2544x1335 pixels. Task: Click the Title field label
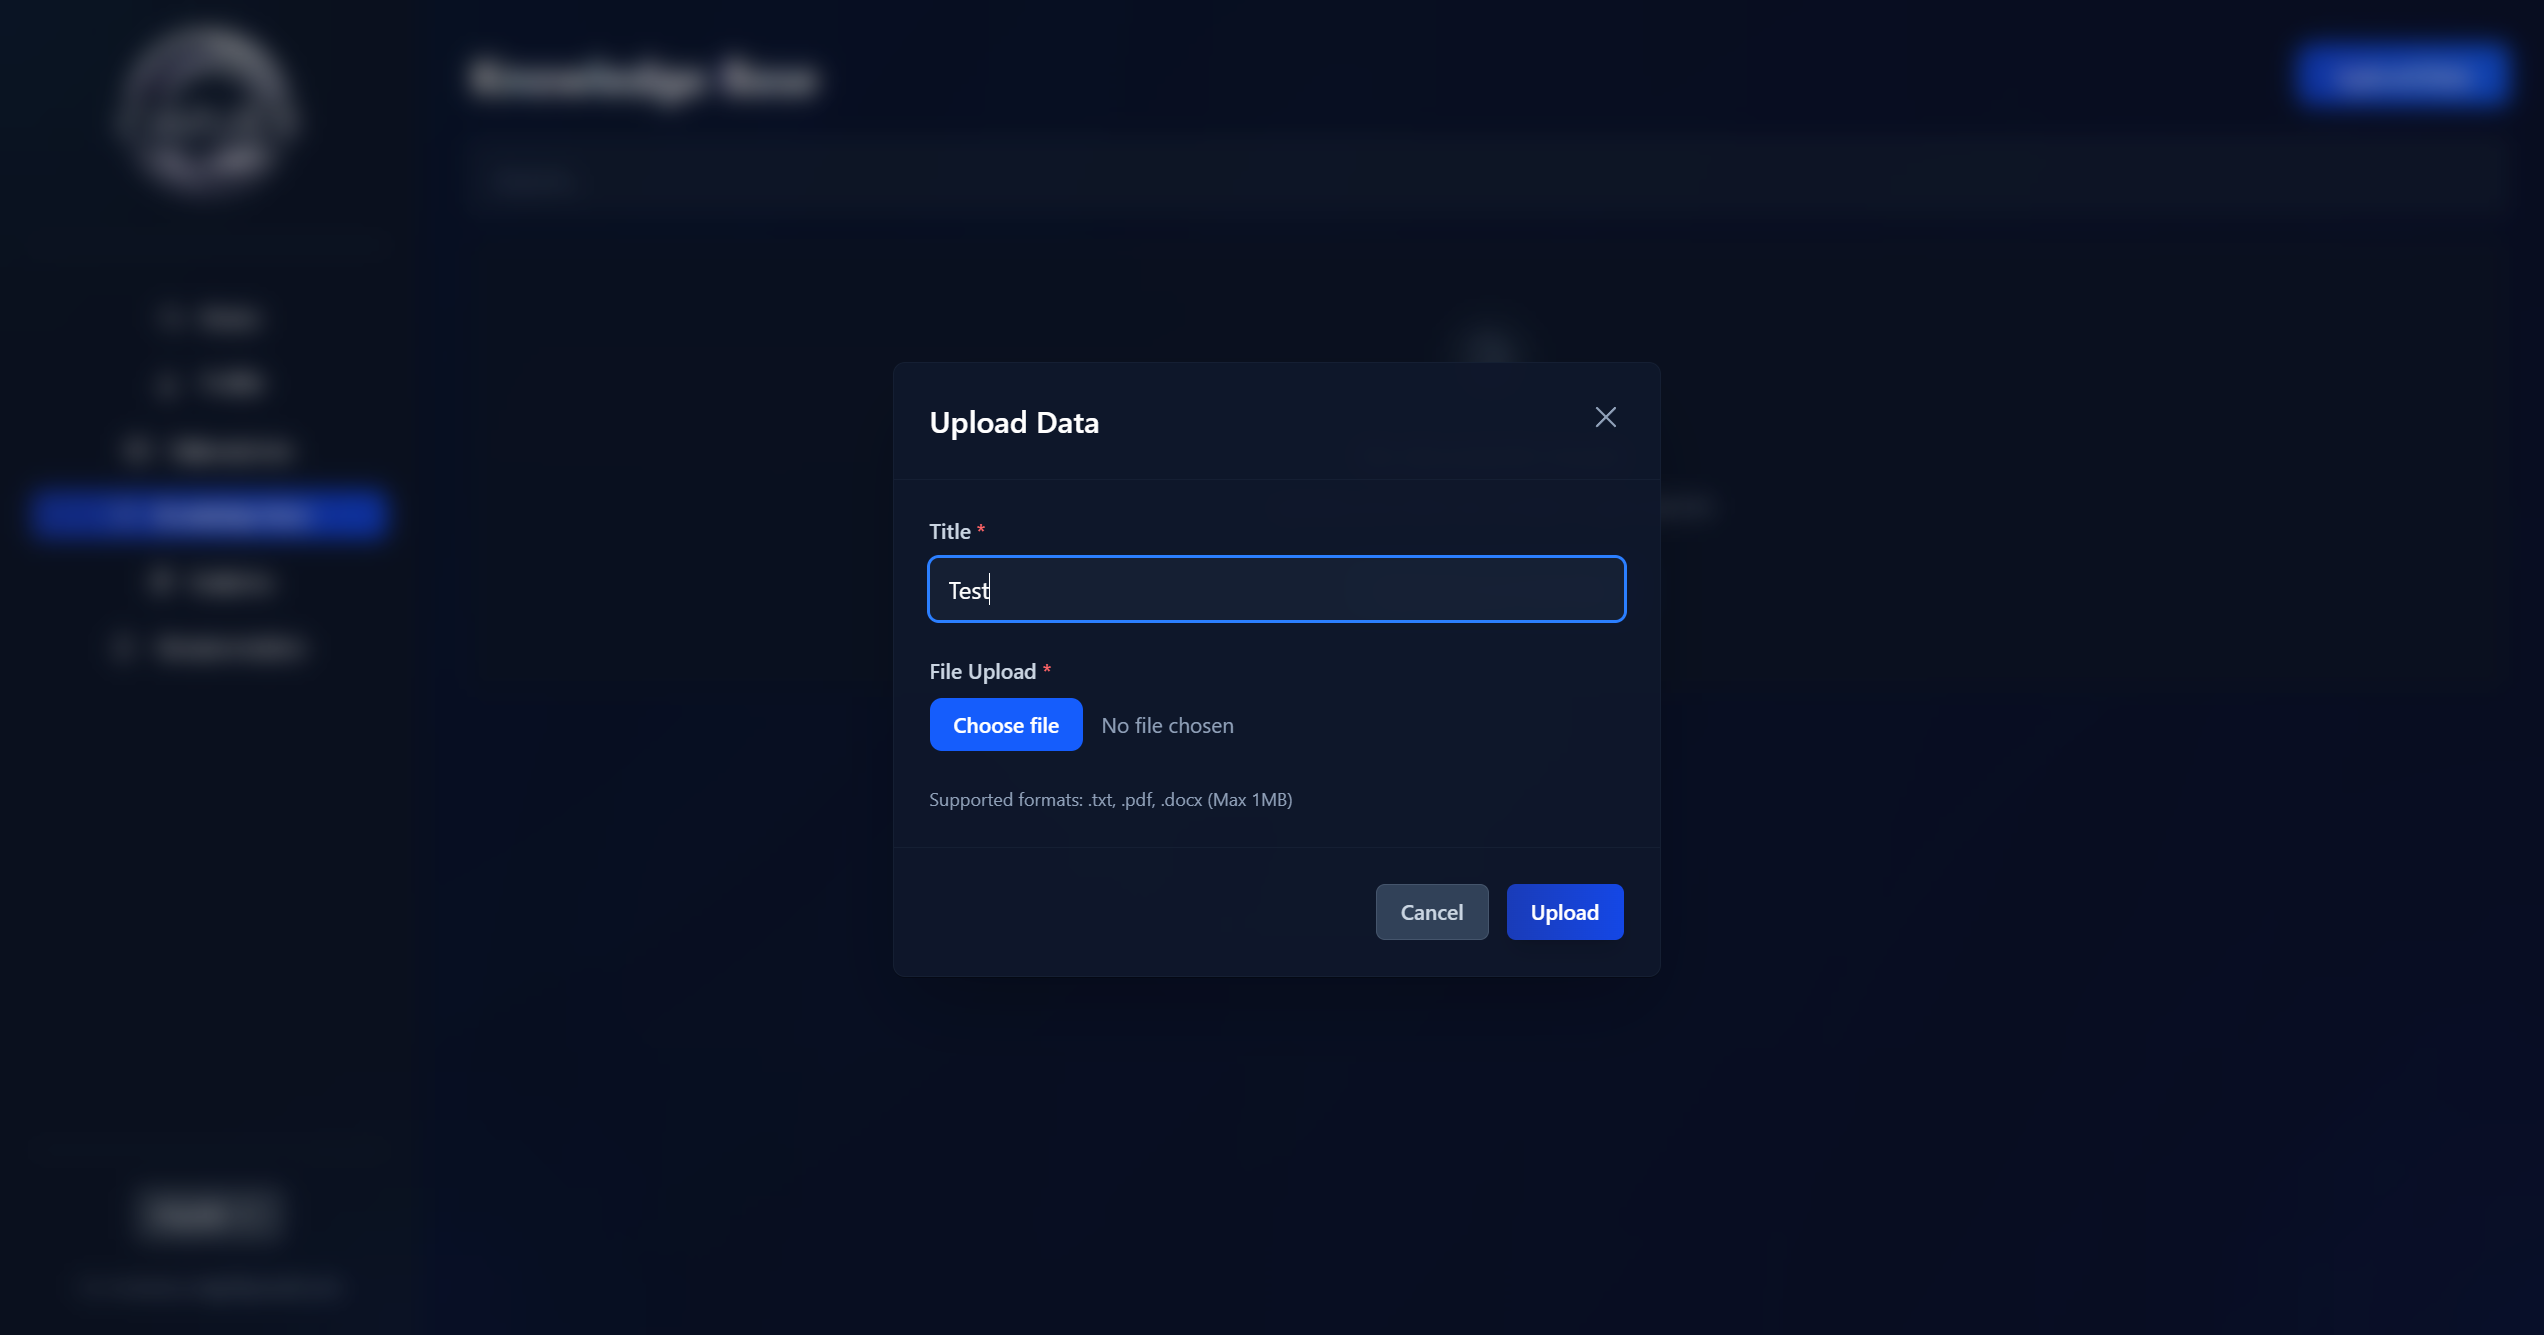(x=950, y=531)
